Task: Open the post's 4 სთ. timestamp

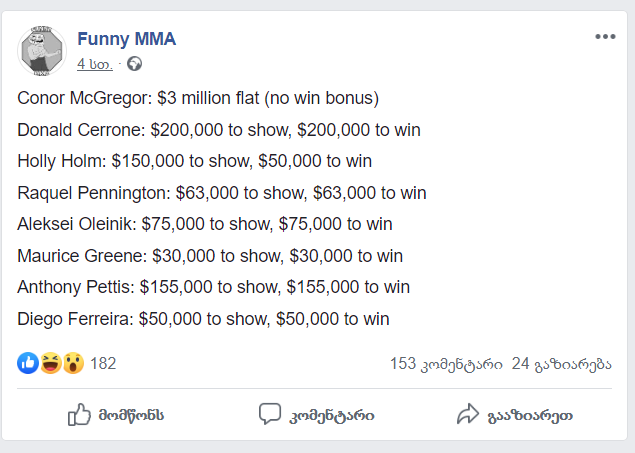Action: (94, 64)
